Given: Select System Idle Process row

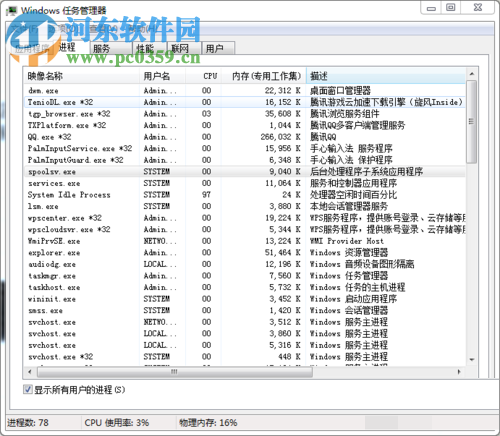Looking at the screenshot, I should point(245,195).
